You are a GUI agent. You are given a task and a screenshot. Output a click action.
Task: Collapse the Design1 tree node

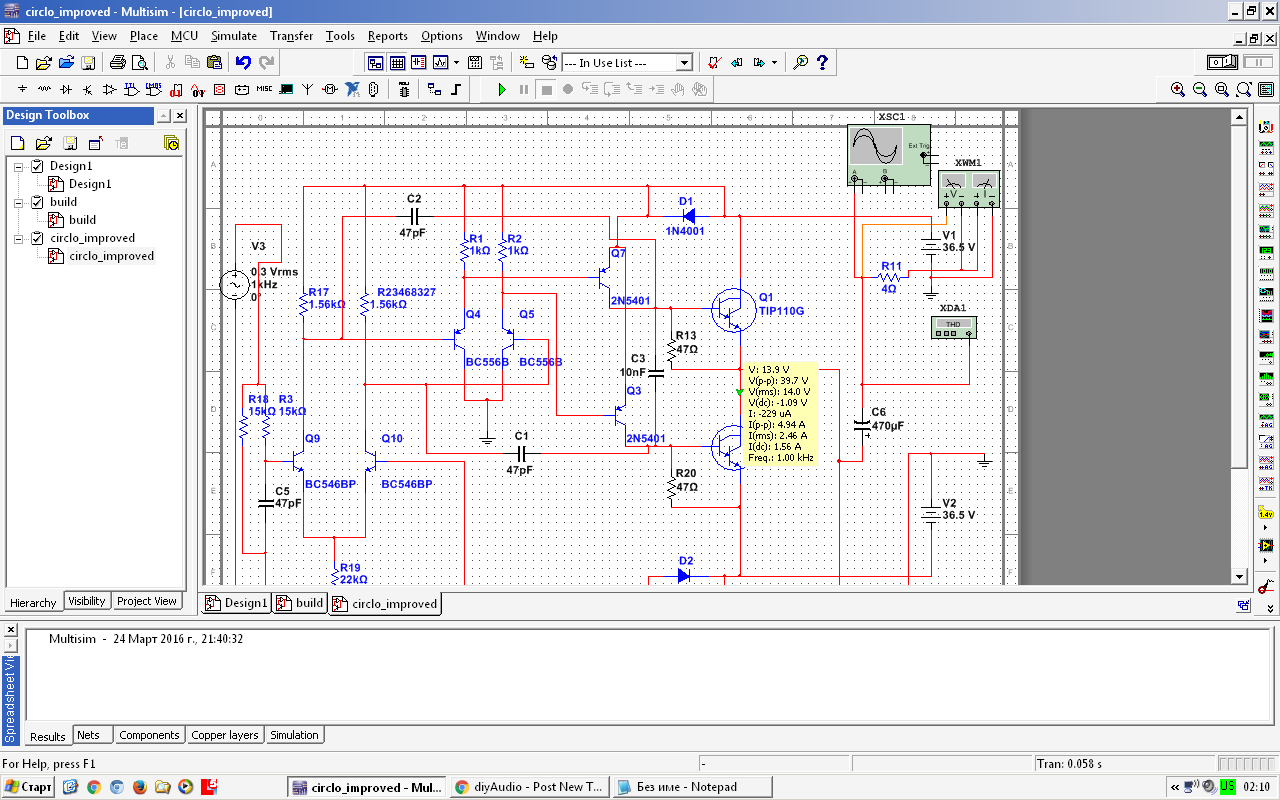pyautogui.click(x=18, y=166)
